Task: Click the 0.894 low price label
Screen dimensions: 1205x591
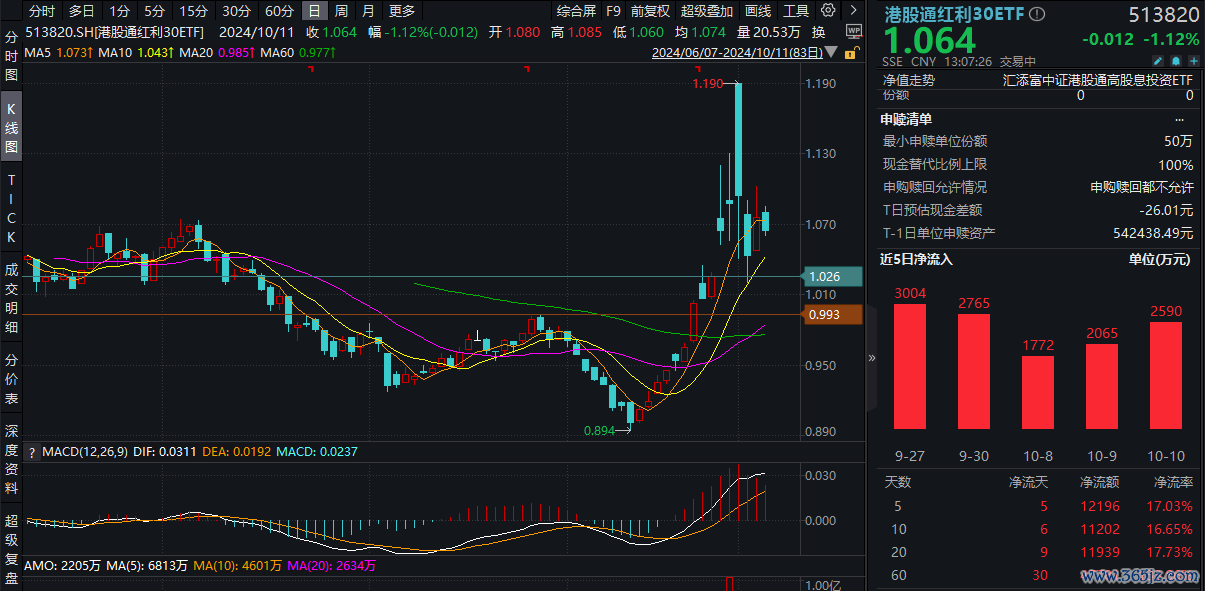Action: pos(600,431)
